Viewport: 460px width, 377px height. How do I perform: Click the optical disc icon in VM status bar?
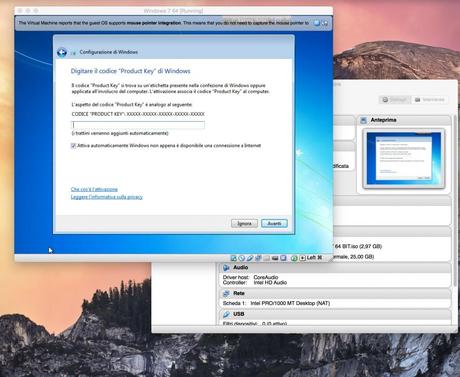click(242, 258)
